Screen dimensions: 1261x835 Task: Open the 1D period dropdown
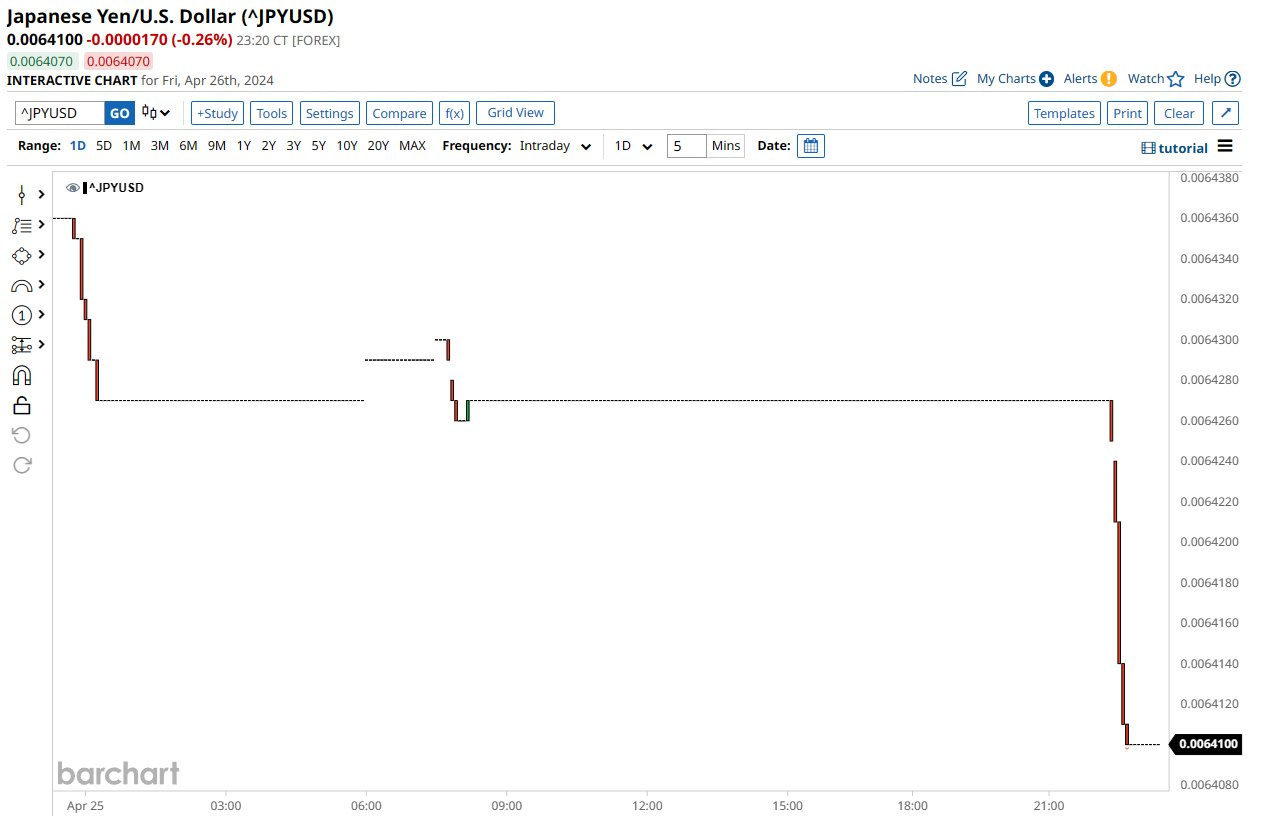coord(633,146)
